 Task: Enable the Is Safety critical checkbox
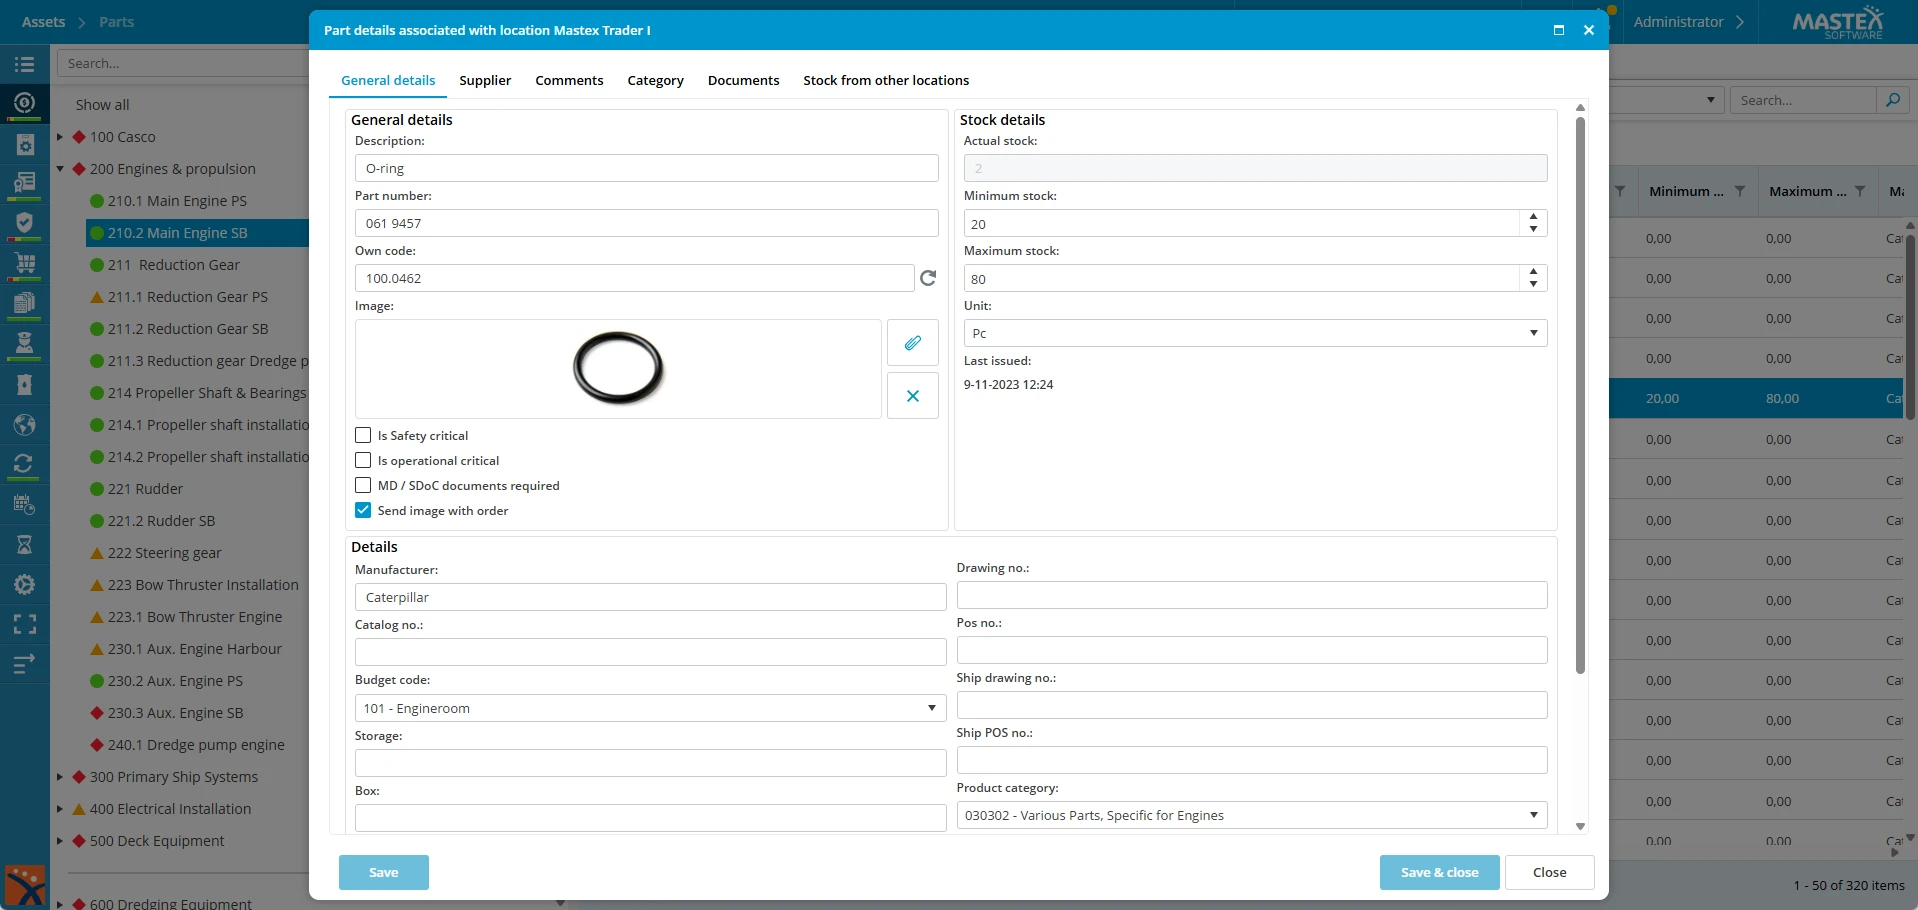tap(363, 436)
